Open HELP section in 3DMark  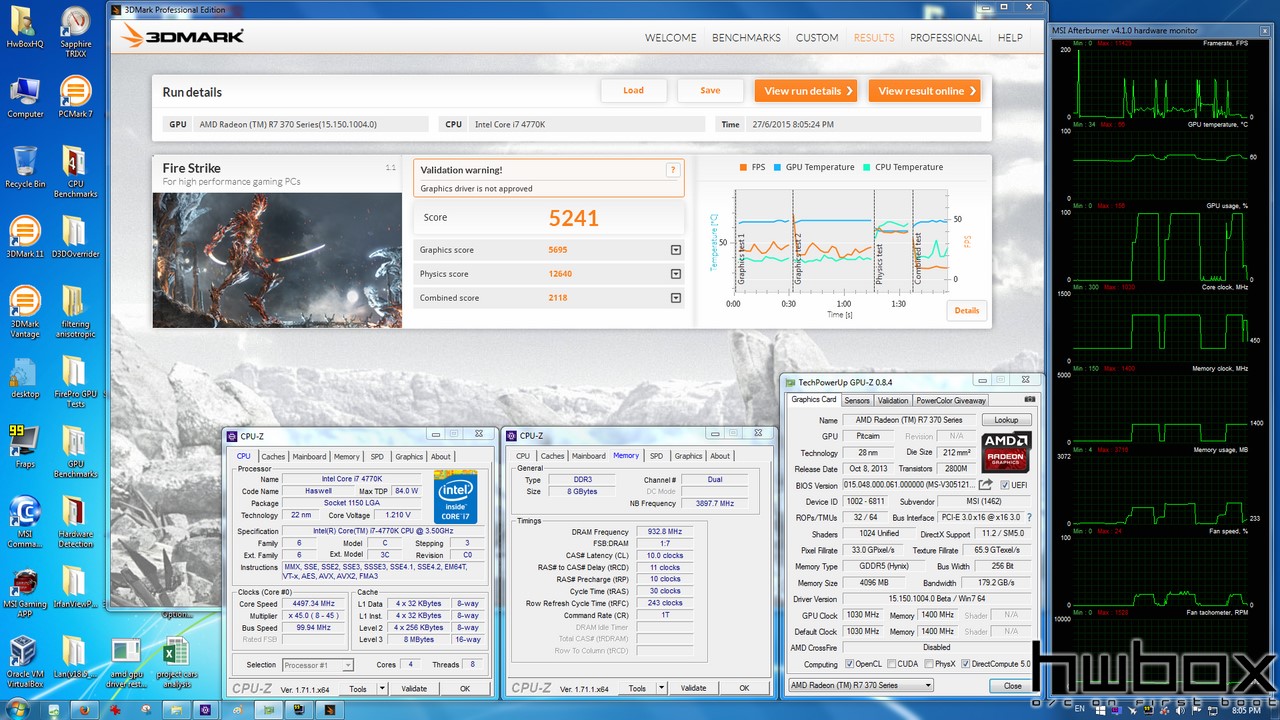click(1010, 38)
